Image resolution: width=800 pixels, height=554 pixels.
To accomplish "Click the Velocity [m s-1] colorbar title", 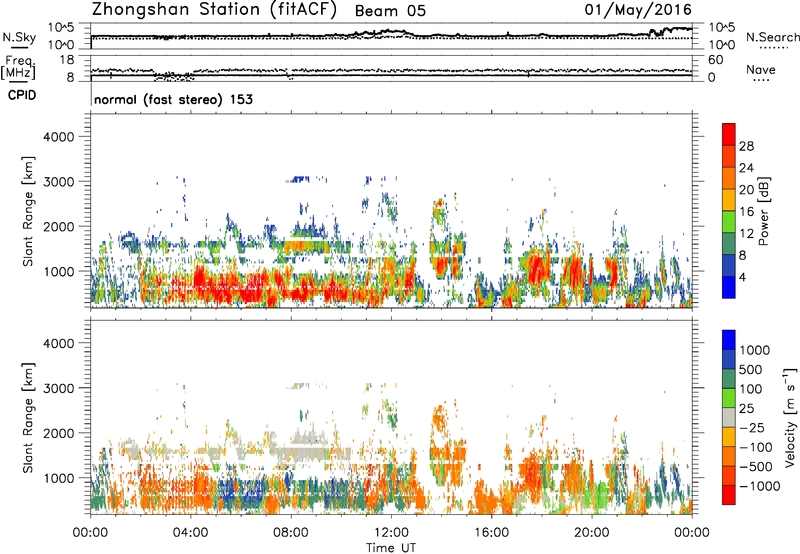I will (790, 417).
